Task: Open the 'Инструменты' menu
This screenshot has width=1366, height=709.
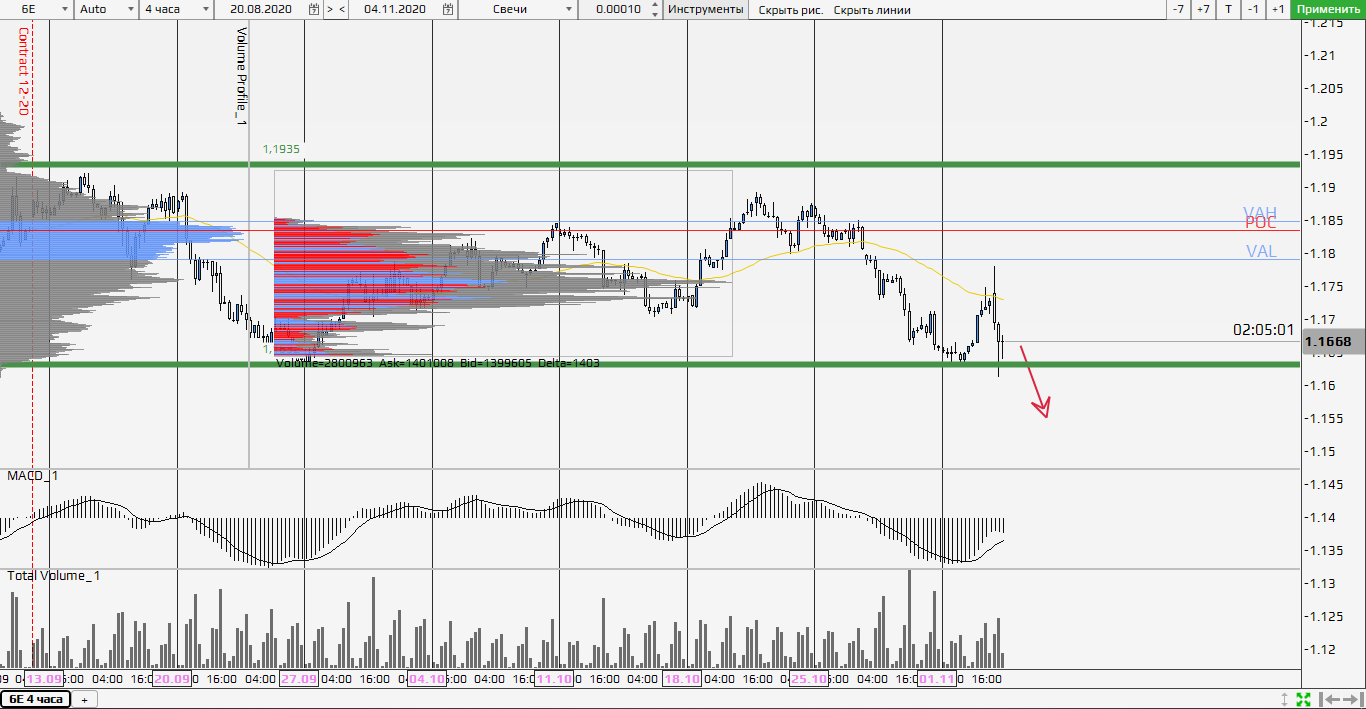Action: (706, 9)
